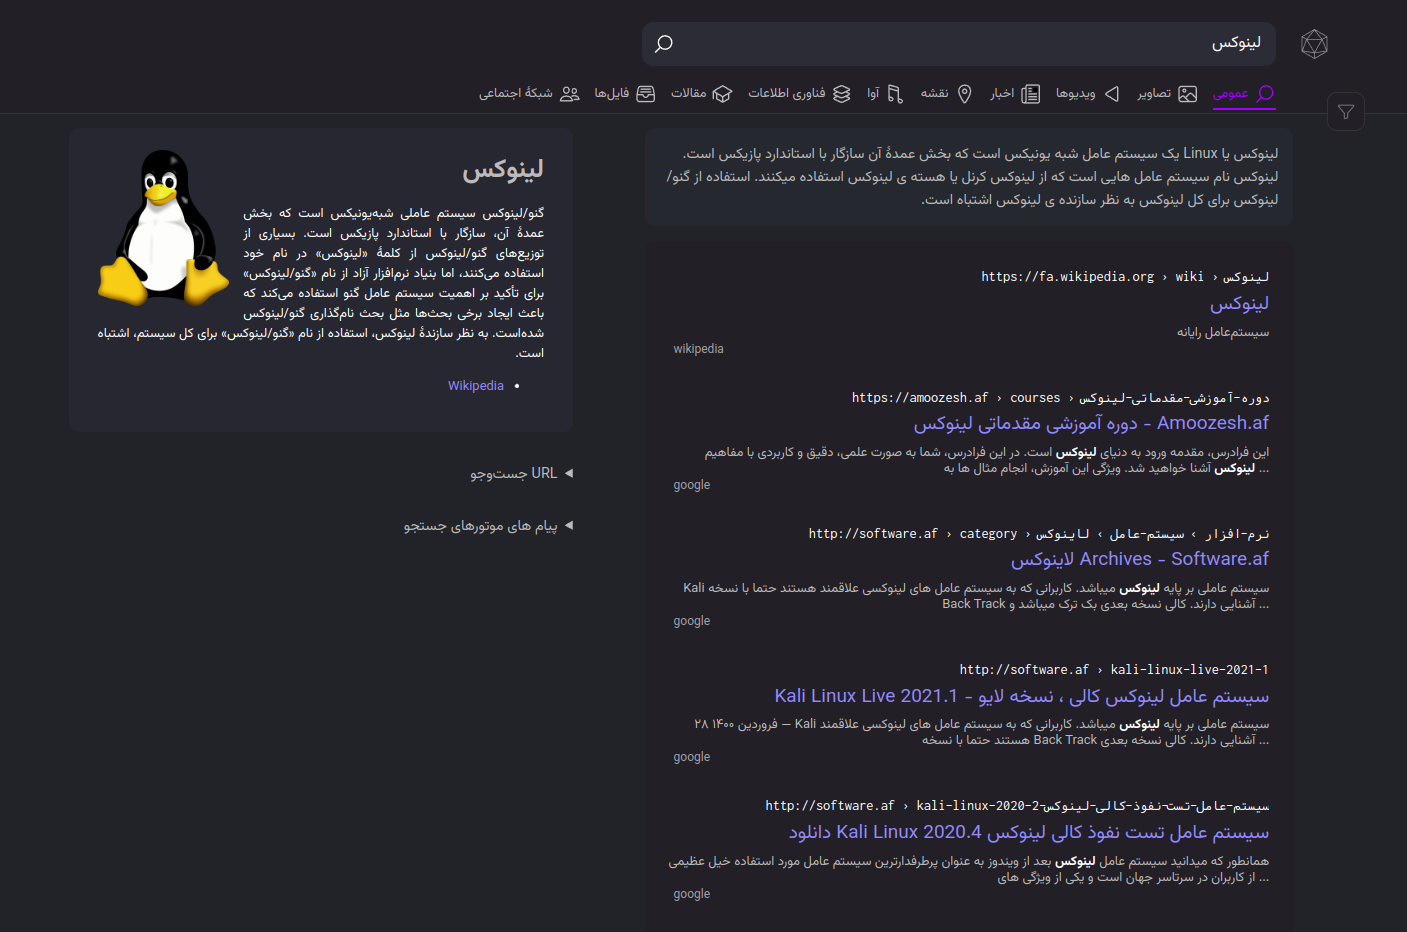Click the science graduation cap icon
1407x932 pixels.
point(723,94)
